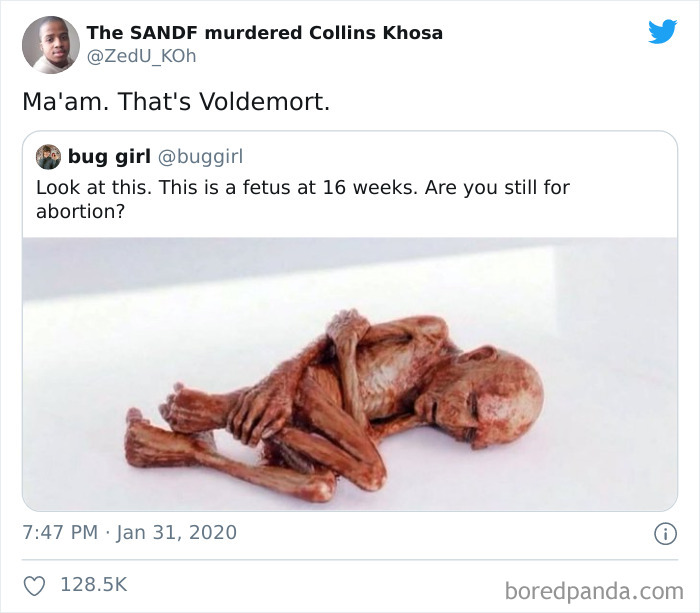Image resolution: width=700 pixels, height=613 pixels.
Task: Click the boredpanda.com watermark
Action: [594, 591]
